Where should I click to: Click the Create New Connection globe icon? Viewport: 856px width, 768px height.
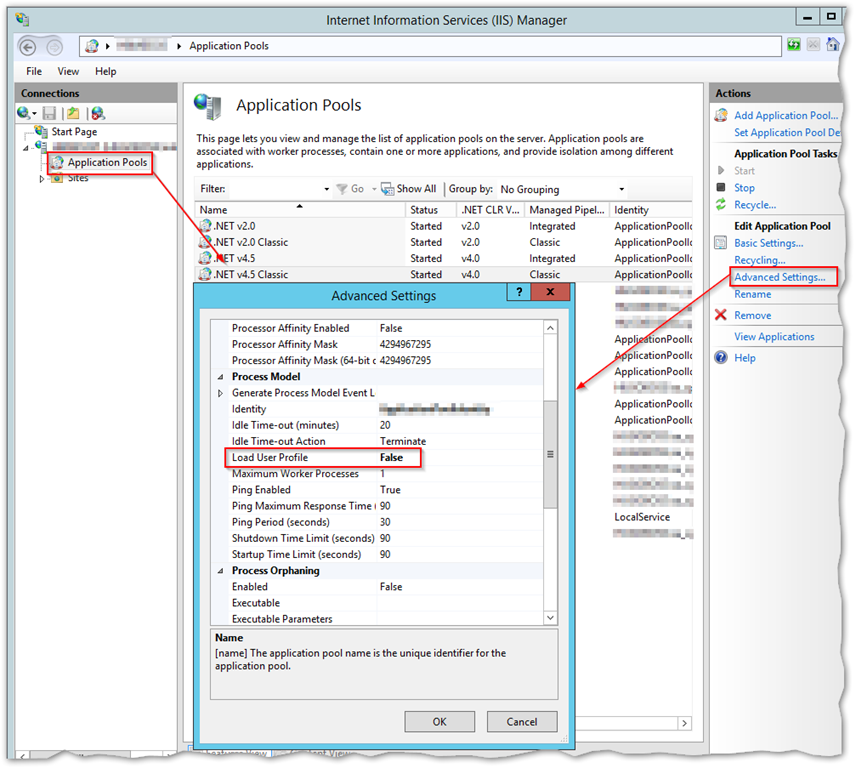[x=24, y=114]
